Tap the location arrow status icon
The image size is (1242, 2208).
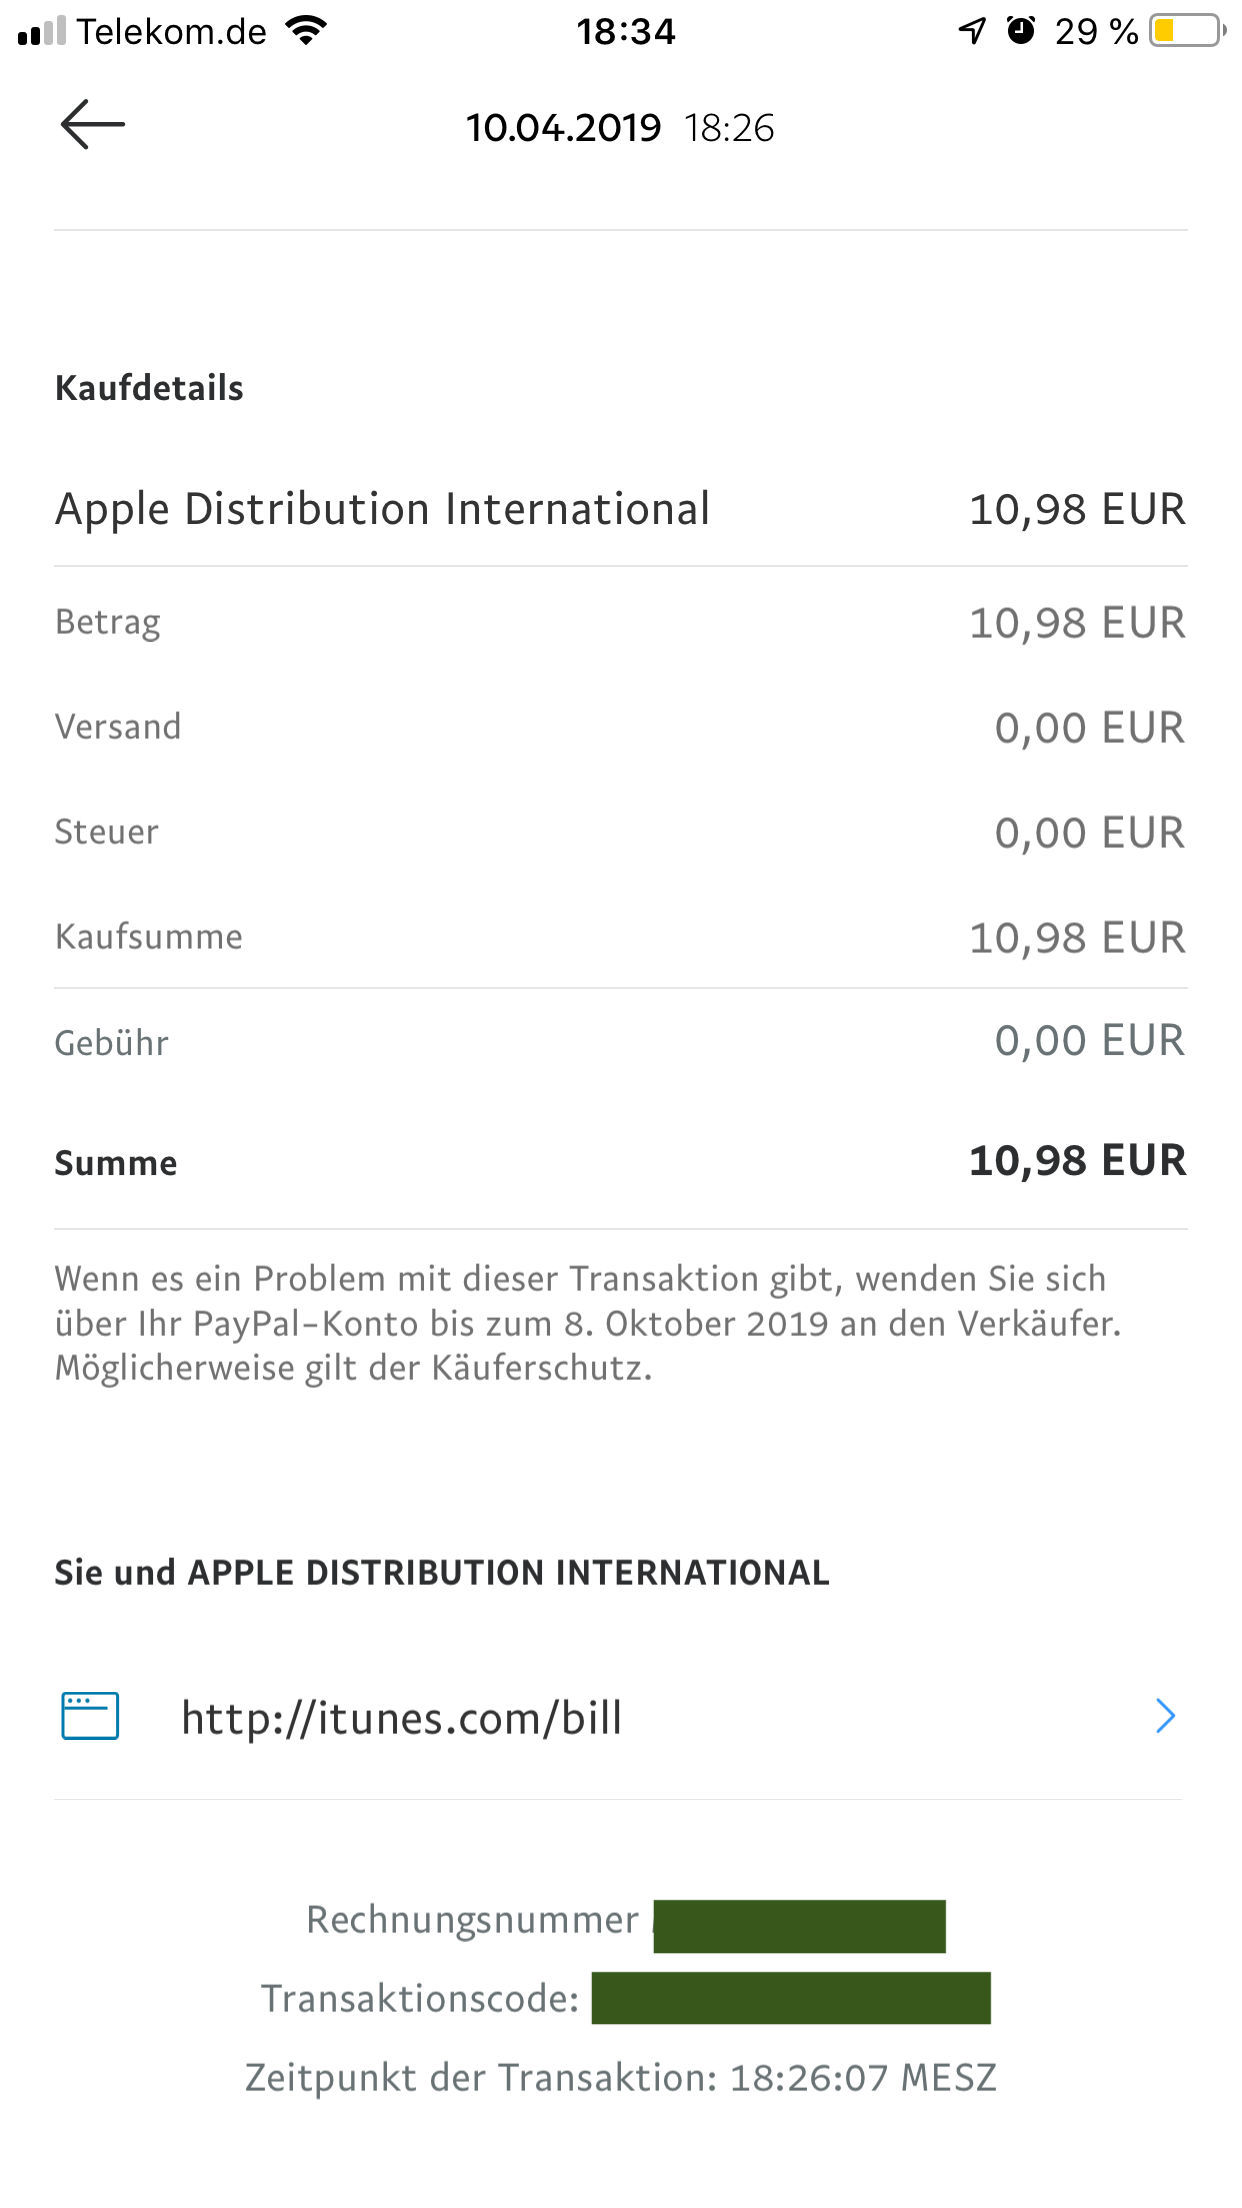pyautogui.click(x=972, y=31)
